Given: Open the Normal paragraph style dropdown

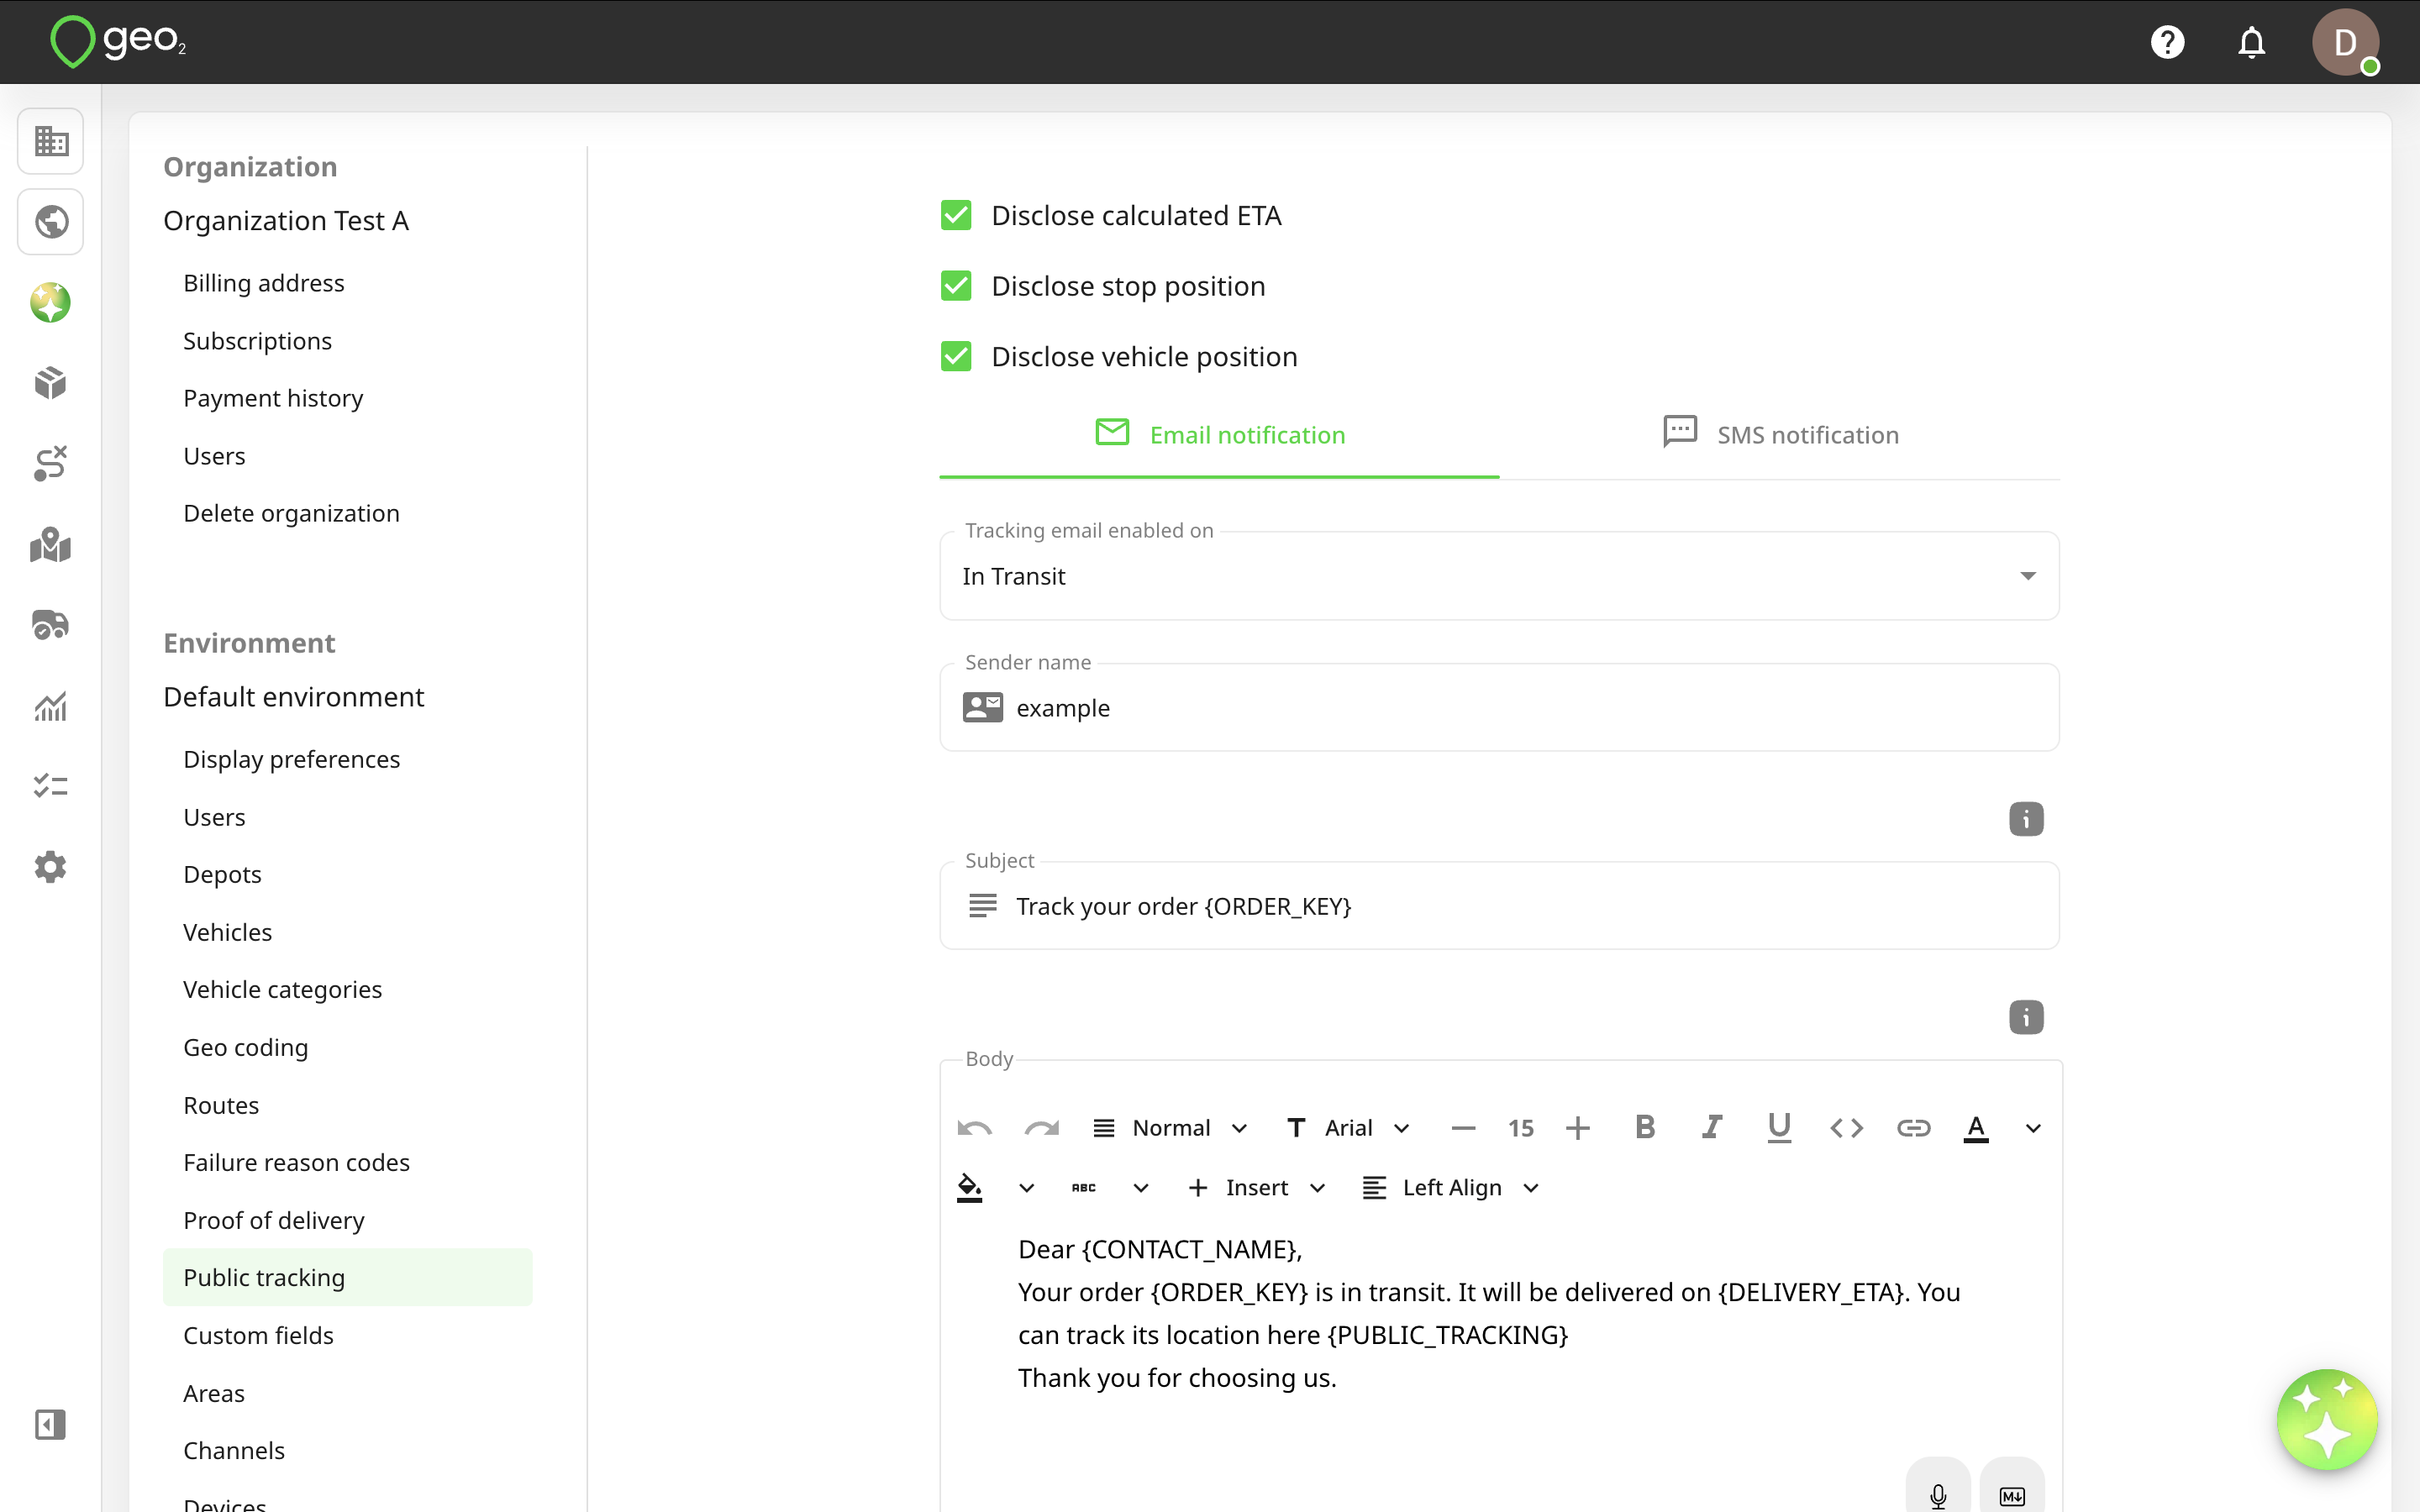Looking at the screenshot, I should pos(1170,1128).
